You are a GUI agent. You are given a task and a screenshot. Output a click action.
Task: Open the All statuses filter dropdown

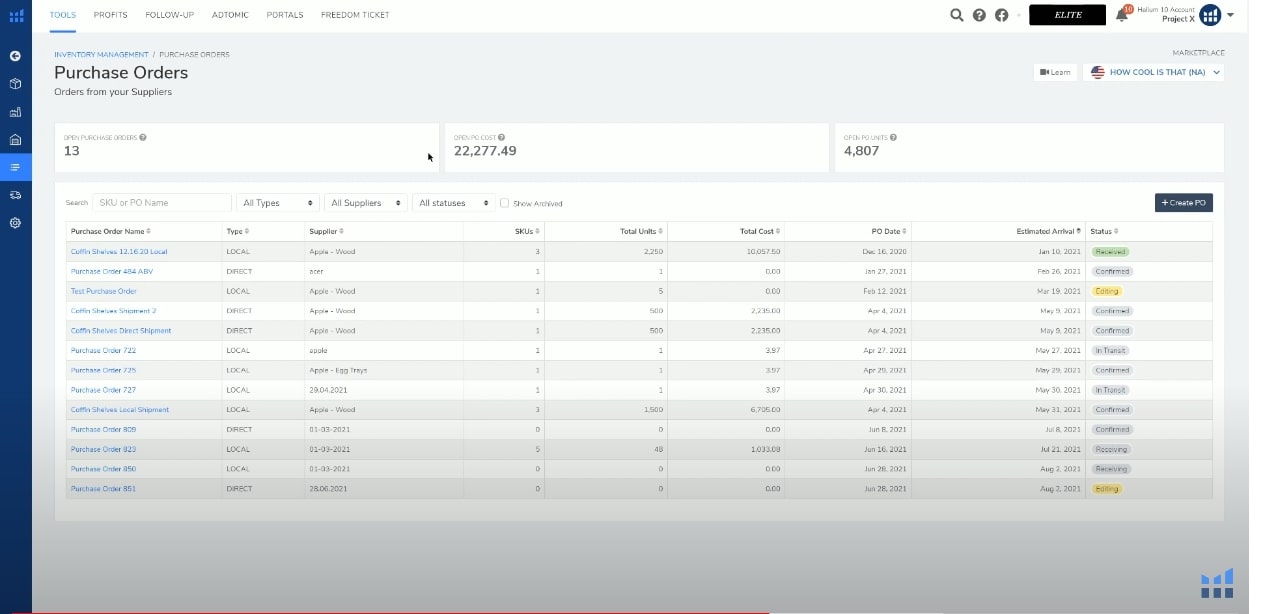[454, 202]
